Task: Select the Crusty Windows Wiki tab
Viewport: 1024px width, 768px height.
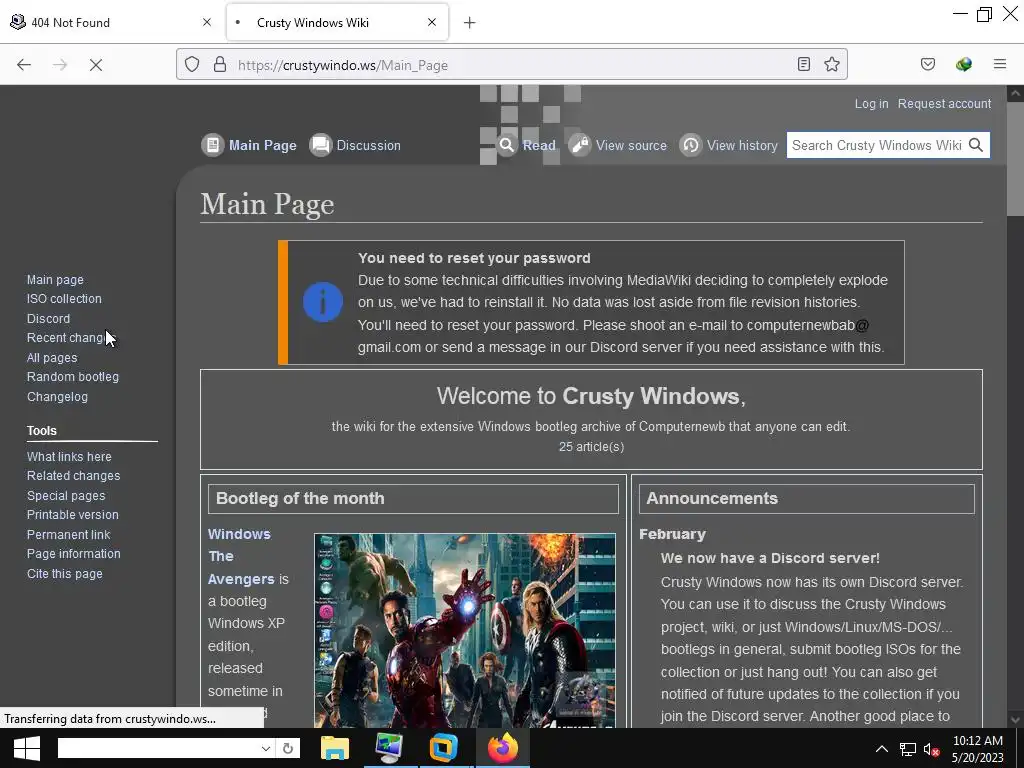Action: point(337,22)
